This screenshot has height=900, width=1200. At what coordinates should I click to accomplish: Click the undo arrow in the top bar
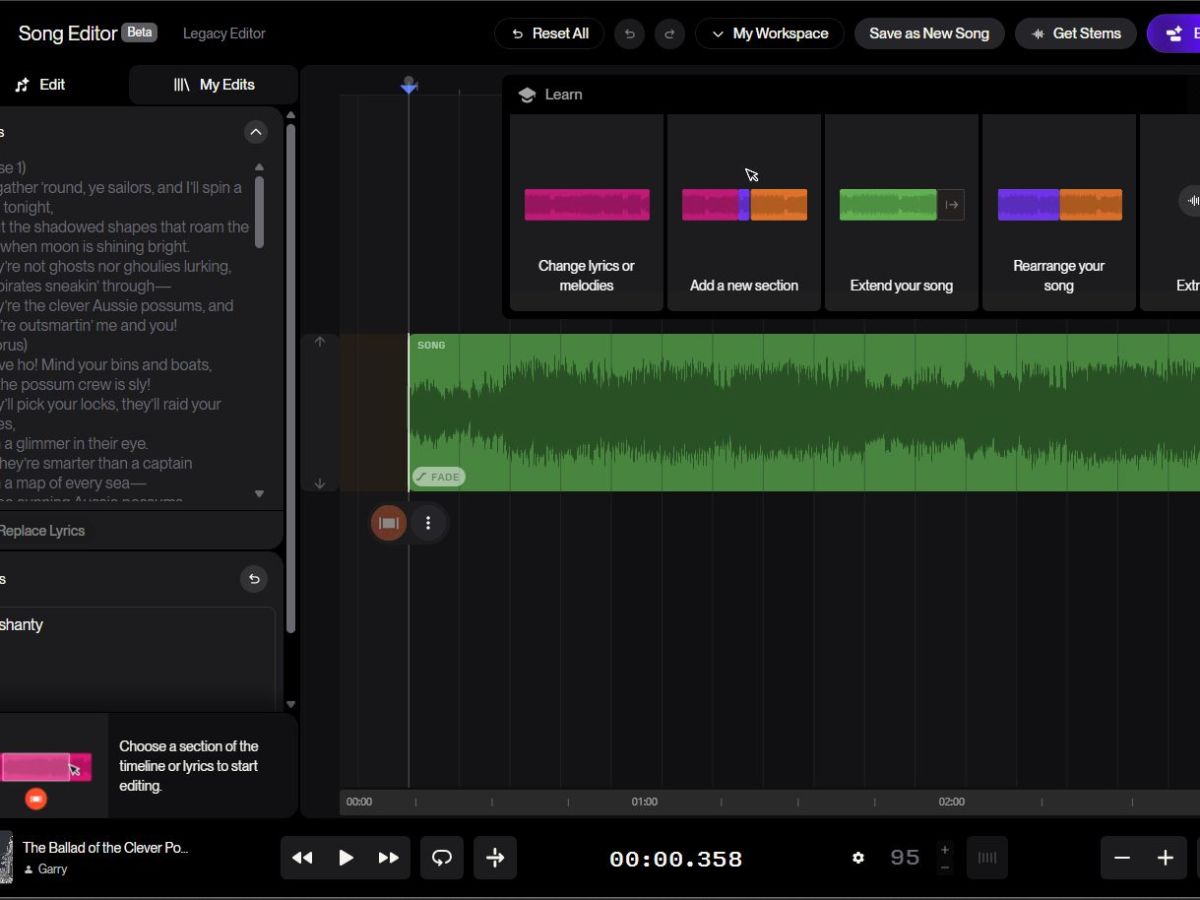629,33
